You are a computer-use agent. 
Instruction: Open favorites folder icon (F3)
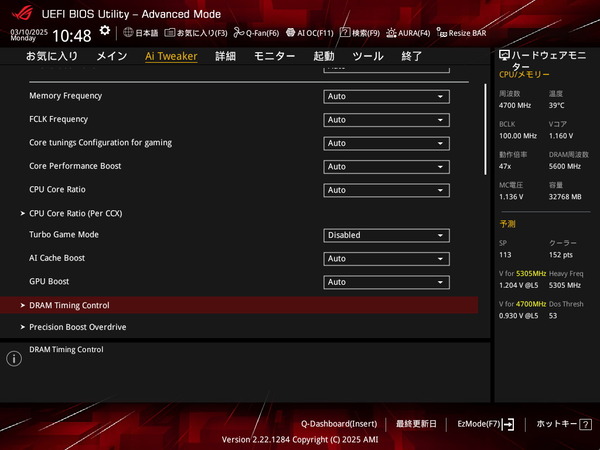[x=170, y=33]
